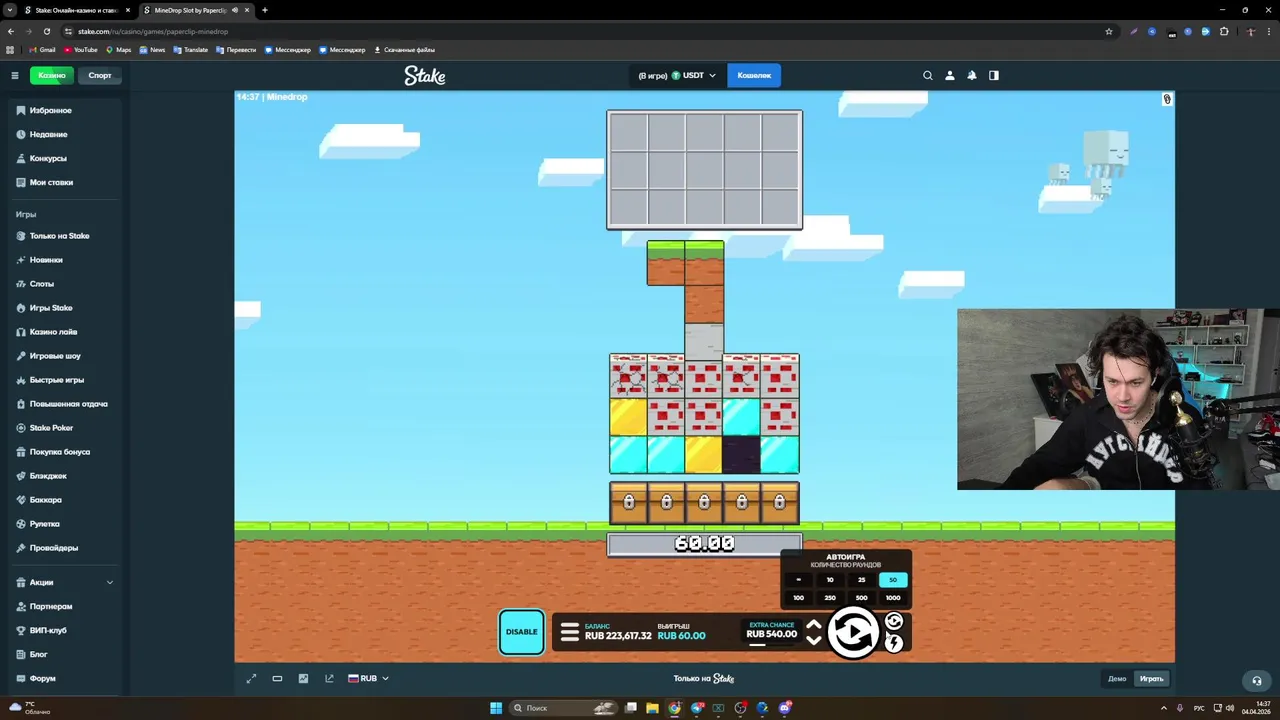Image resolution: width=1280 pixels, height=720 pixels.
Task: Enter fullscreen mode for the game
Action: 251,678
